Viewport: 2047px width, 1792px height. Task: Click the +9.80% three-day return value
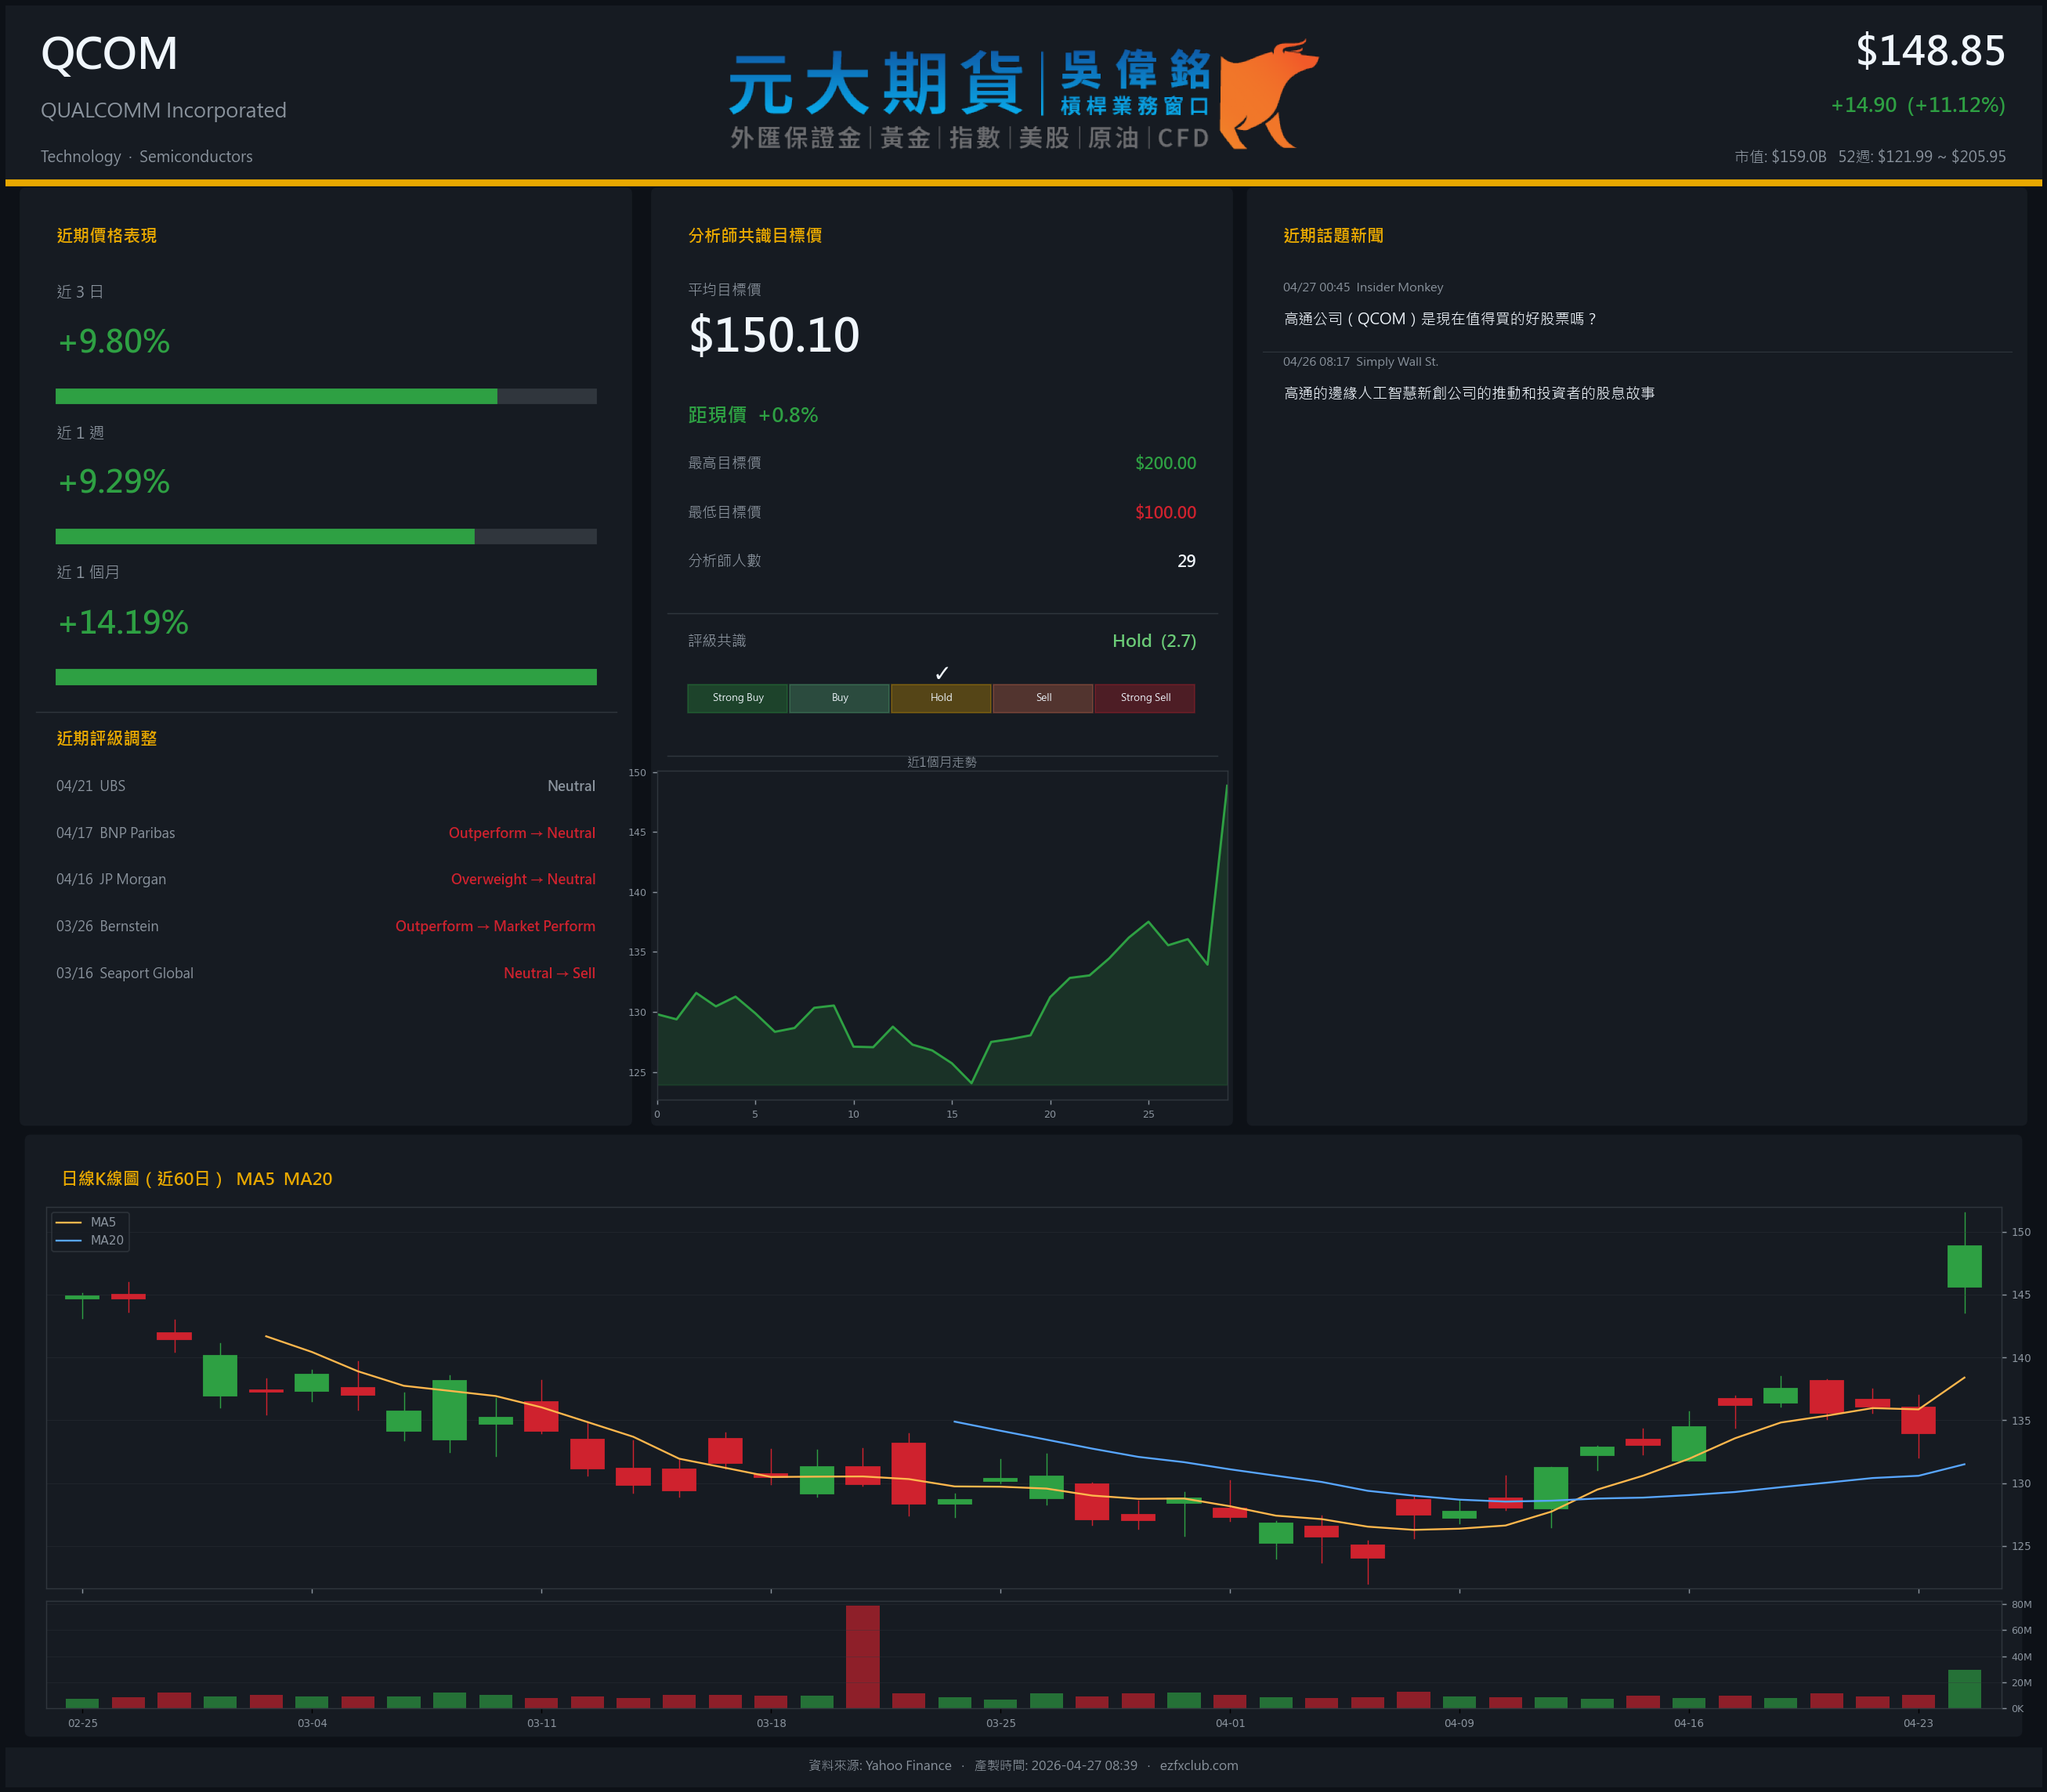tap(114, 341)
